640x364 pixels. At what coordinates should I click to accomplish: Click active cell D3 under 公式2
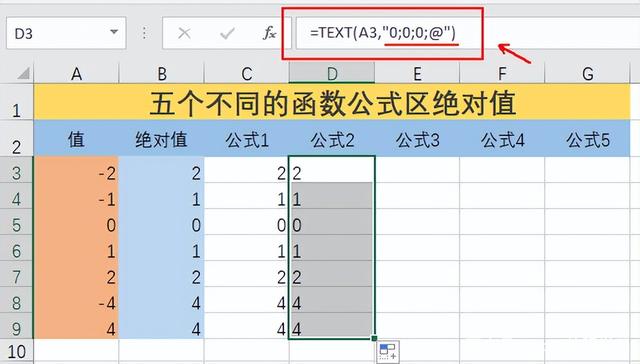click(332, 169)
